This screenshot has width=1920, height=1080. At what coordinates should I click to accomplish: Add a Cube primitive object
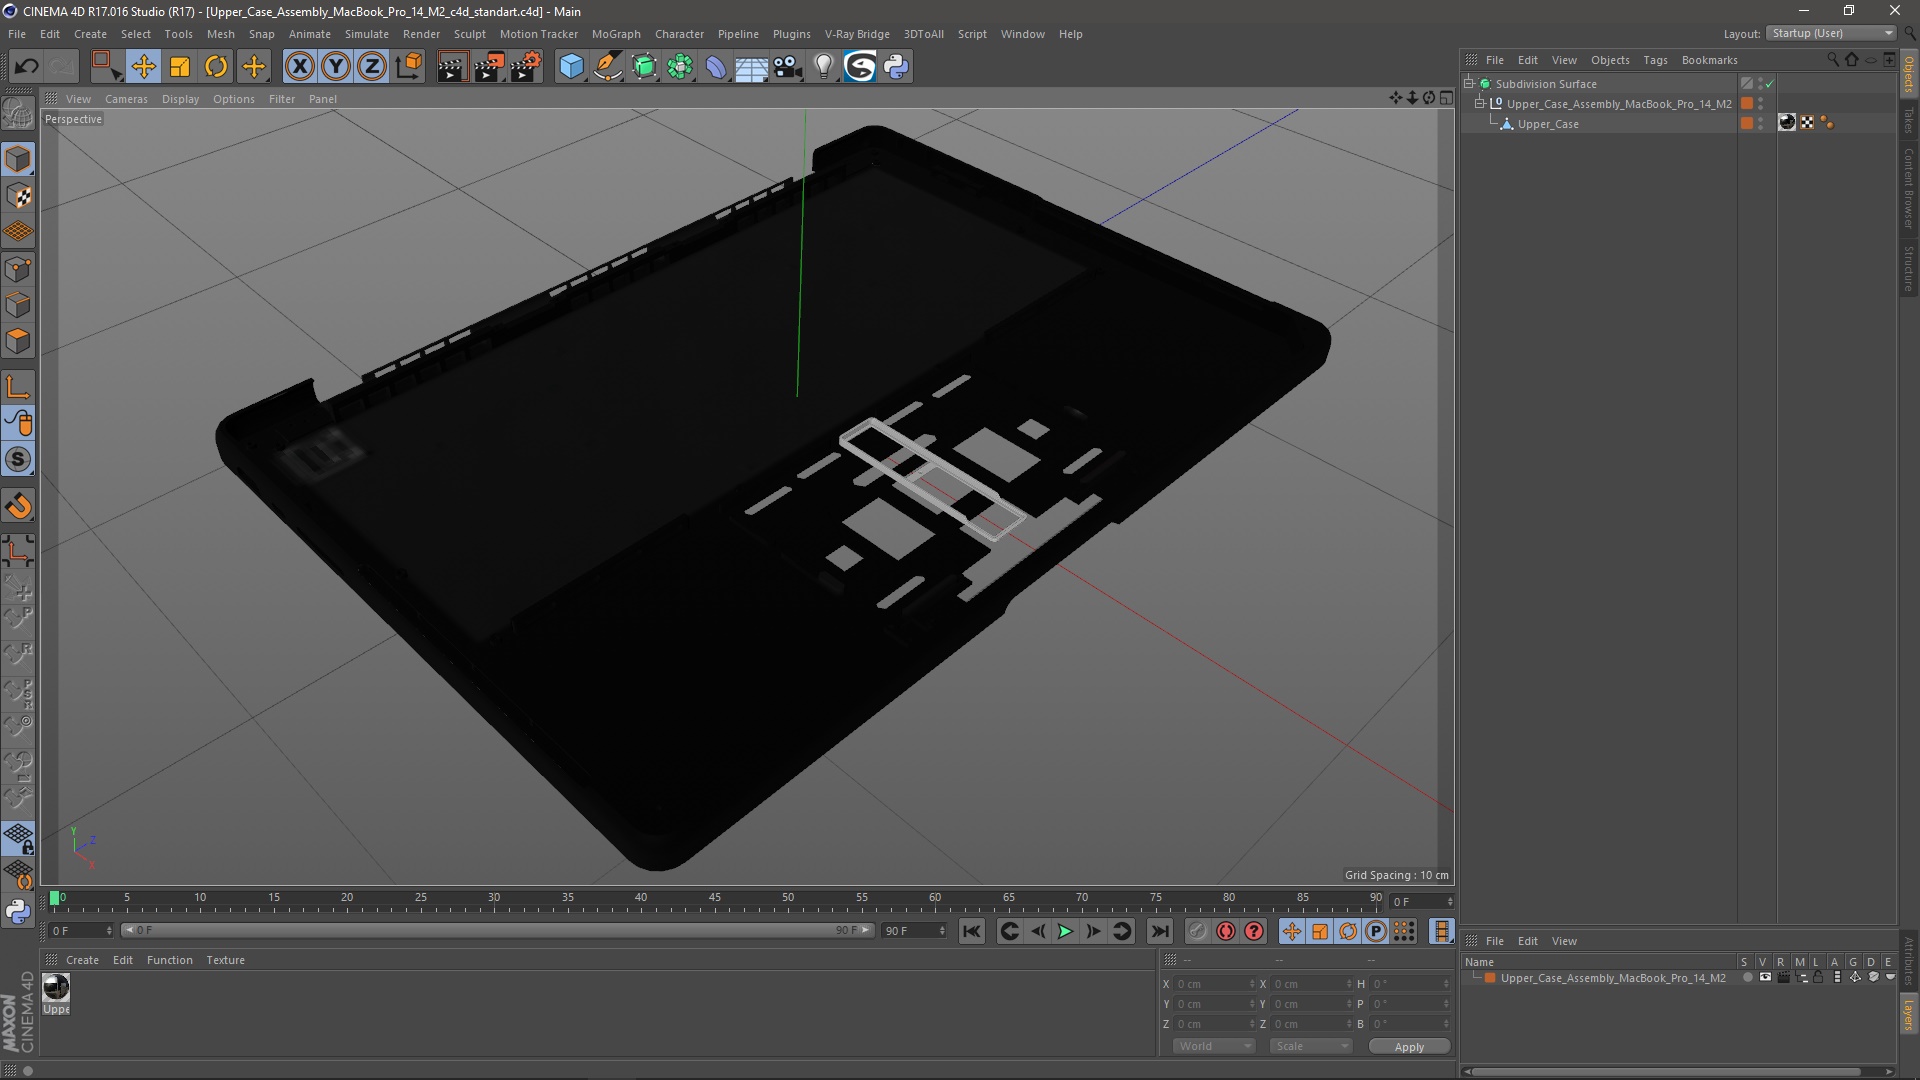click(571, 67)
